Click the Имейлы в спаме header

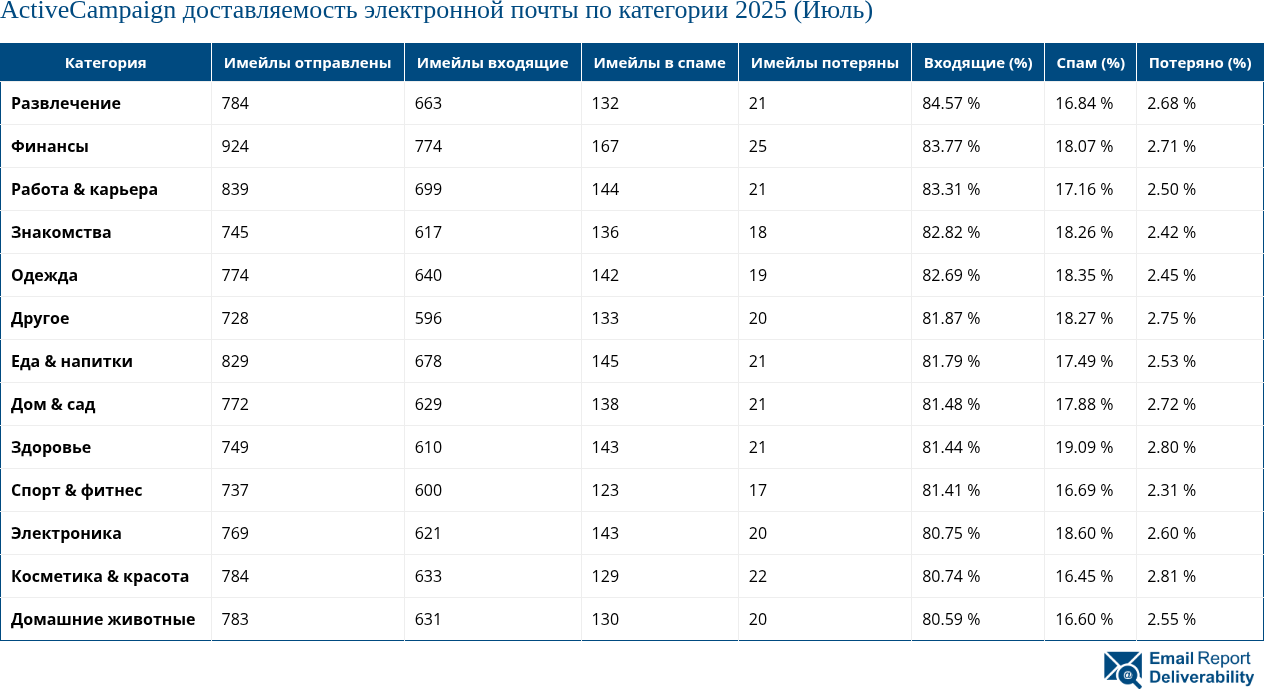click(659, 63)
